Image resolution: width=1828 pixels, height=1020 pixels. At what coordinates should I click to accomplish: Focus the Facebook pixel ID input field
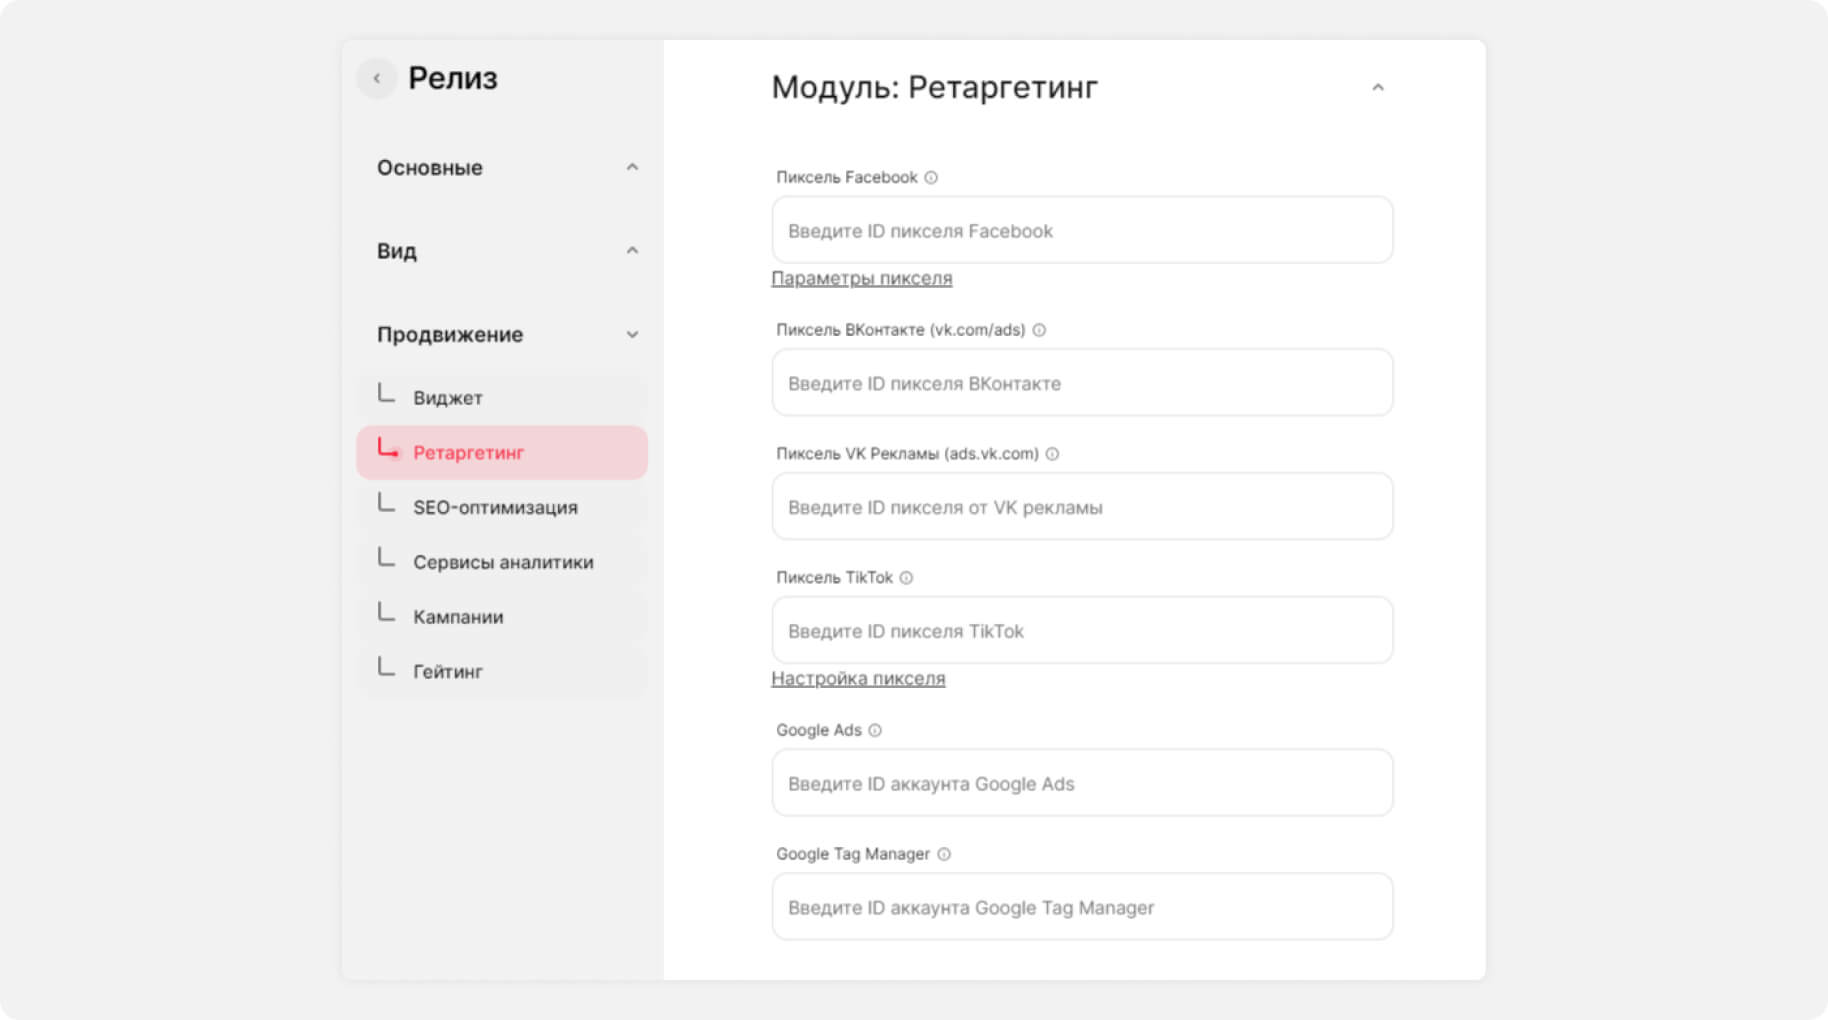1081,231
